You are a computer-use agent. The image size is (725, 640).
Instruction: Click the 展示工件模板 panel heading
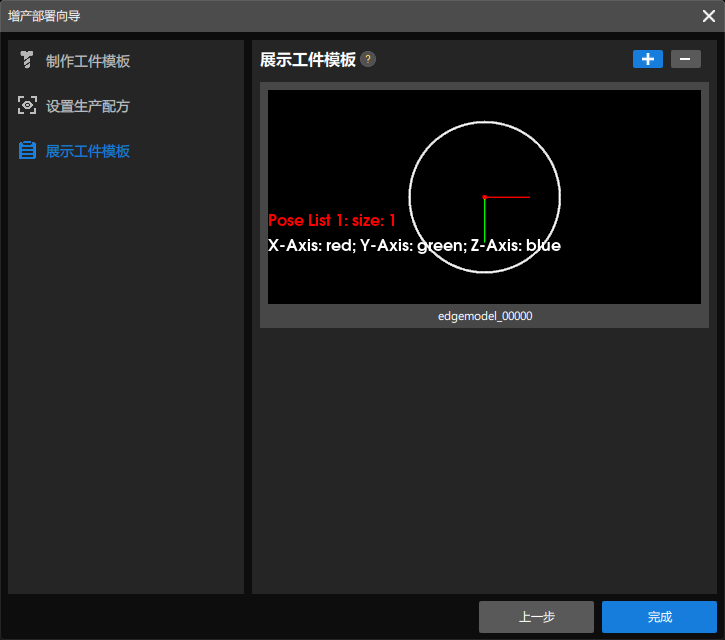308,60
